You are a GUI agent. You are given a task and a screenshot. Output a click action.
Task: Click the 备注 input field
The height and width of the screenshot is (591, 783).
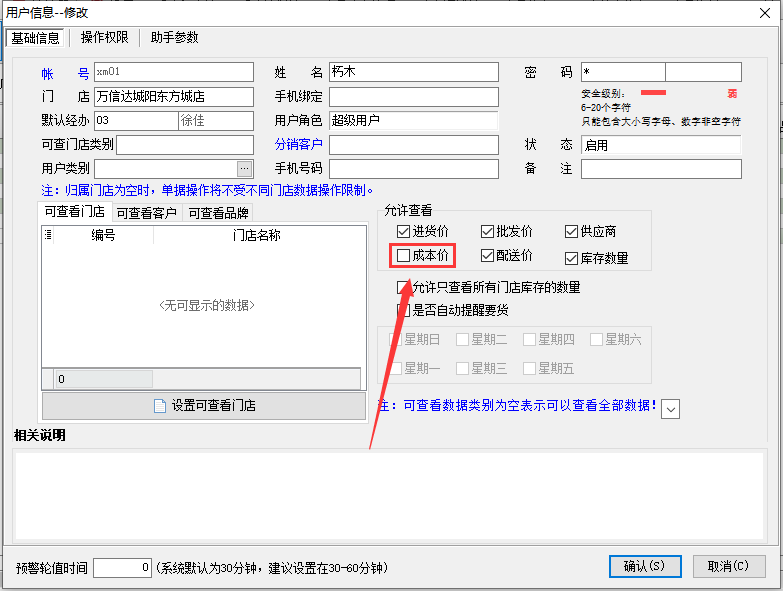661,169
